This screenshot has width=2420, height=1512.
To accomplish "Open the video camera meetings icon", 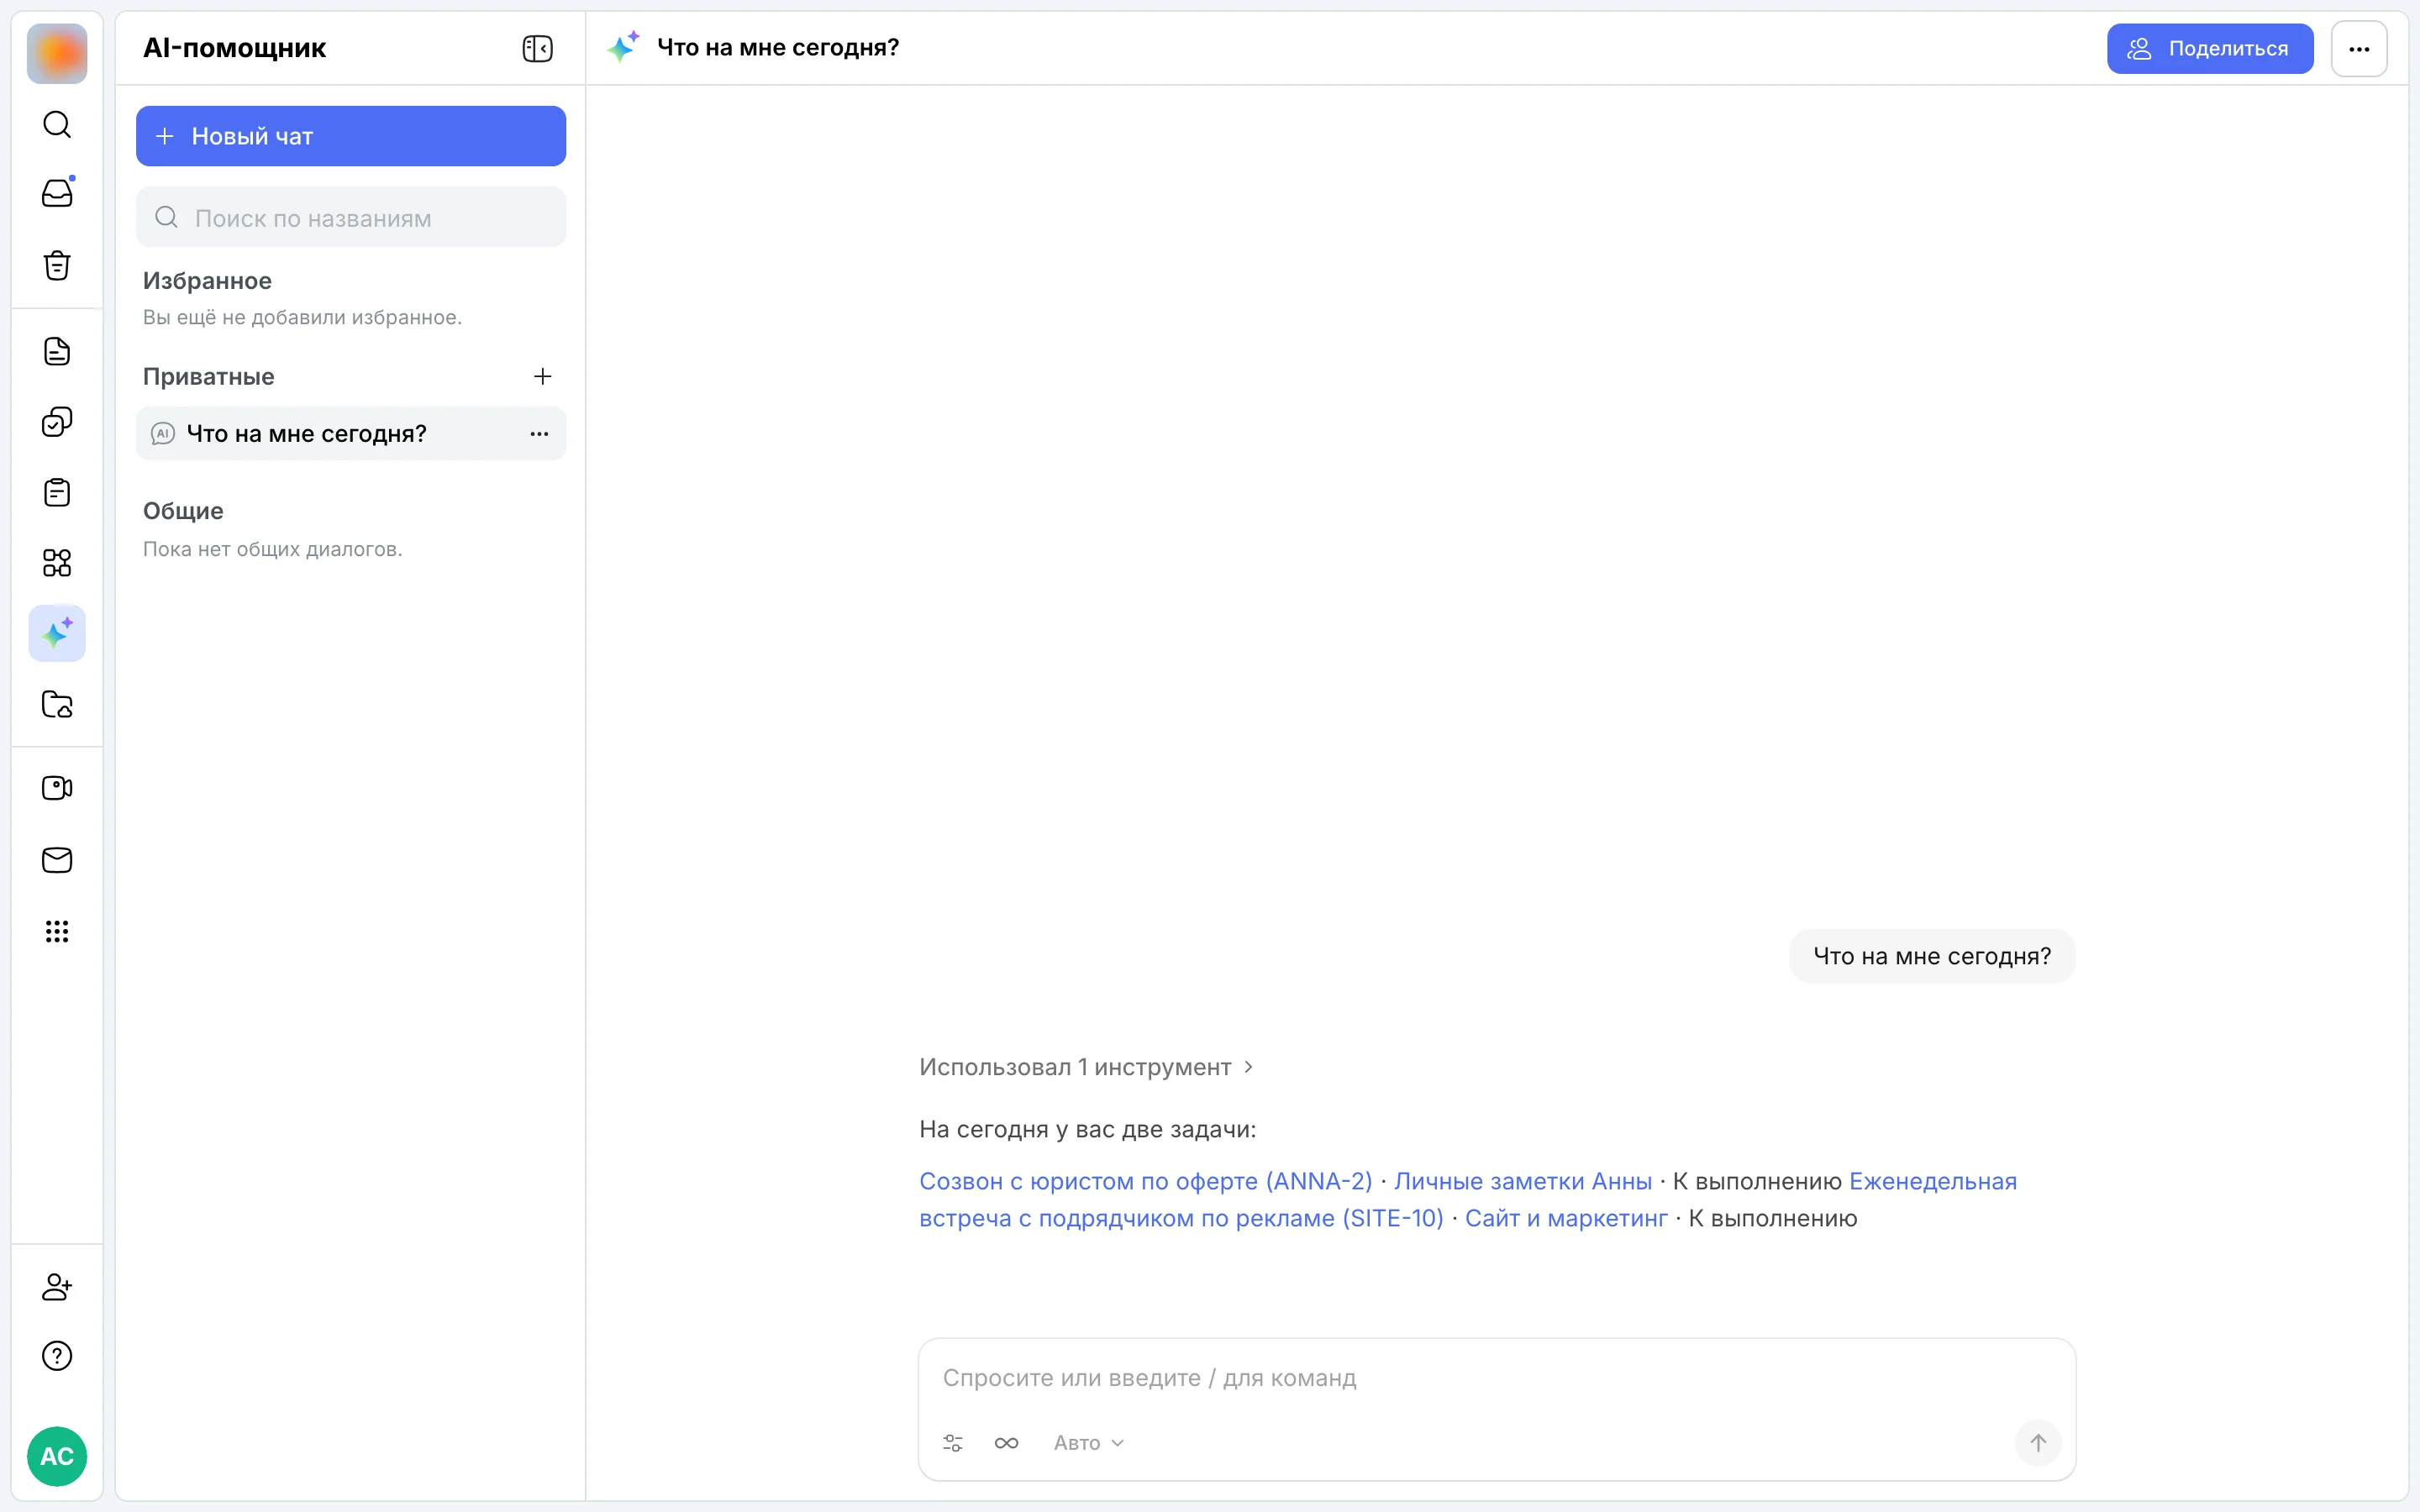I will click(57, 788).
